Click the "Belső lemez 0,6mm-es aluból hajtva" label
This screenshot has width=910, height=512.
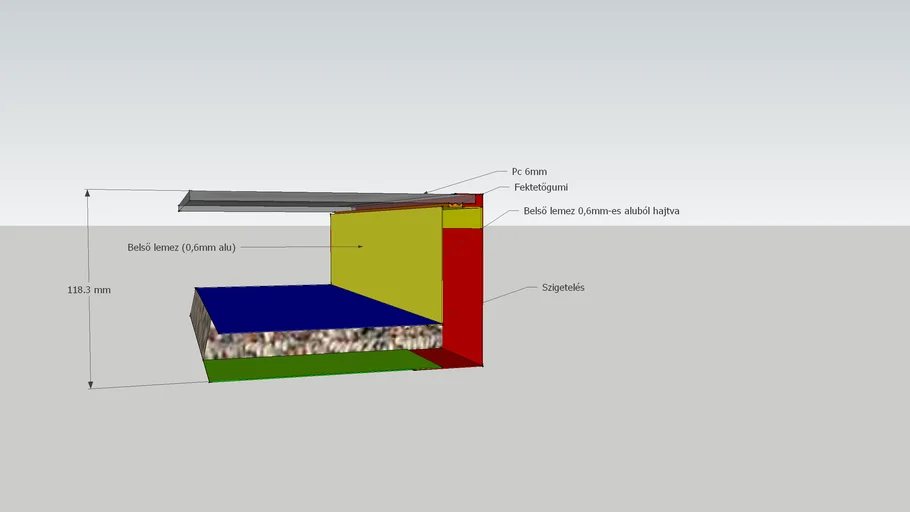(x=602, y=212)
